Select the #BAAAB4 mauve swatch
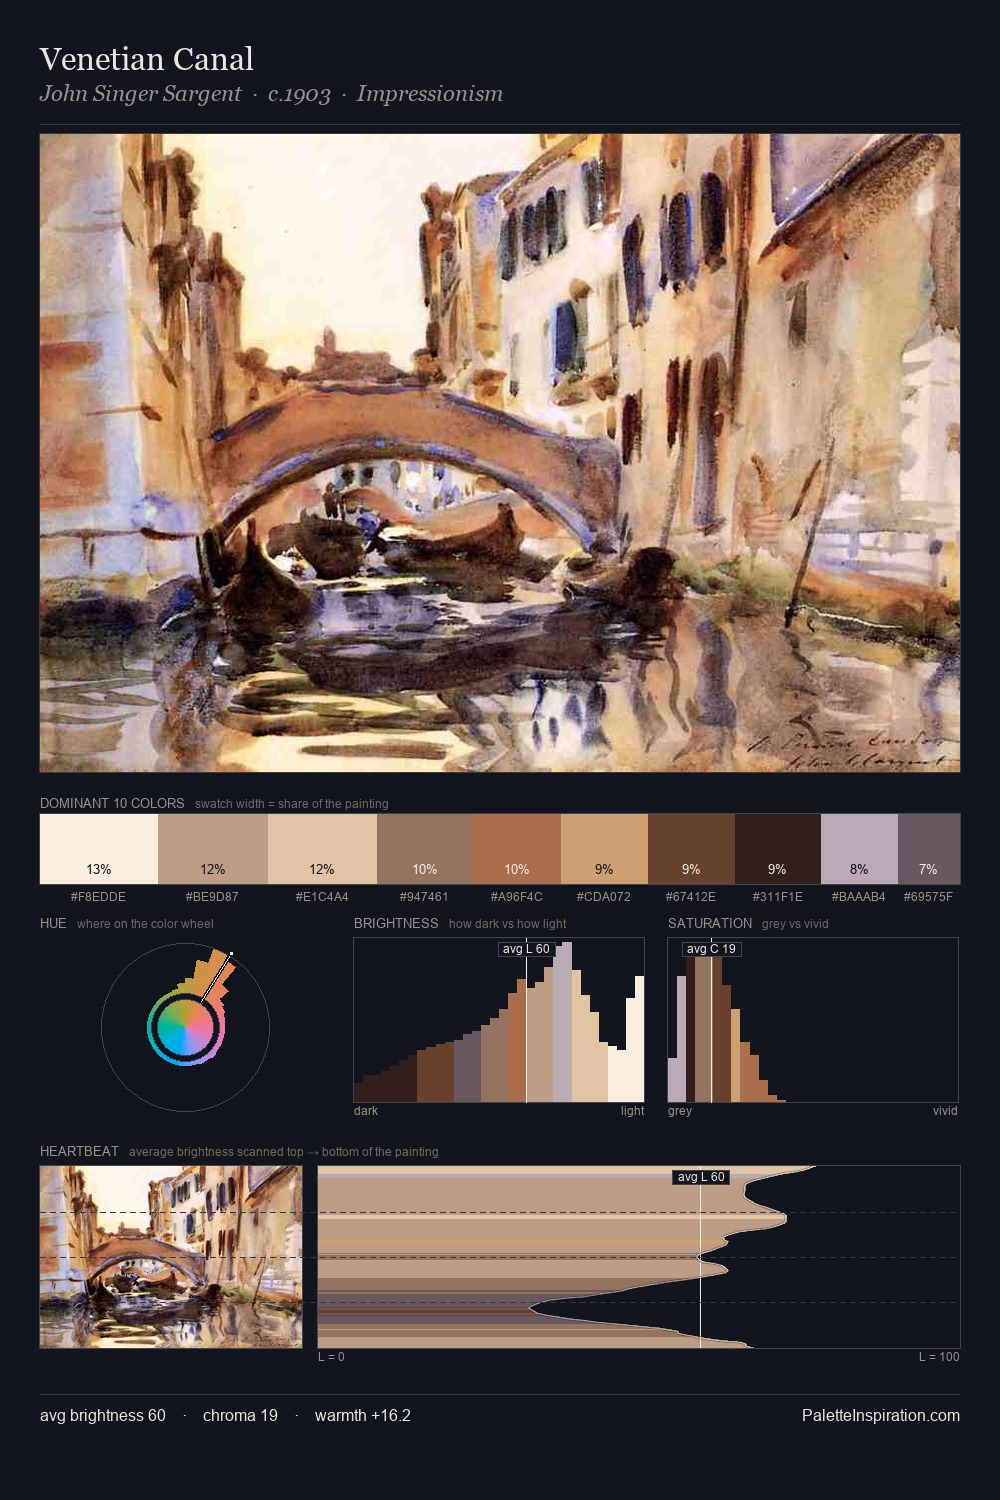1000x1500 pixels. (x=859, y=849)
